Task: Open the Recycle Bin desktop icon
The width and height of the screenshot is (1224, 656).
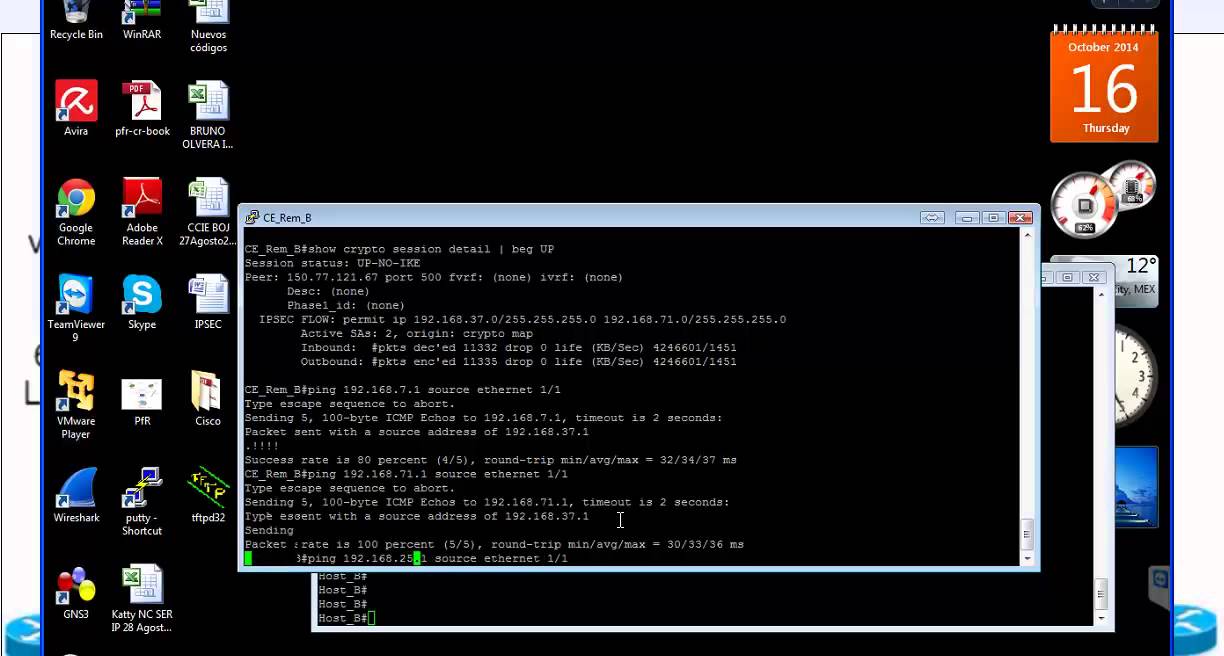Action: pyautogui.click(x=76, y=20)
